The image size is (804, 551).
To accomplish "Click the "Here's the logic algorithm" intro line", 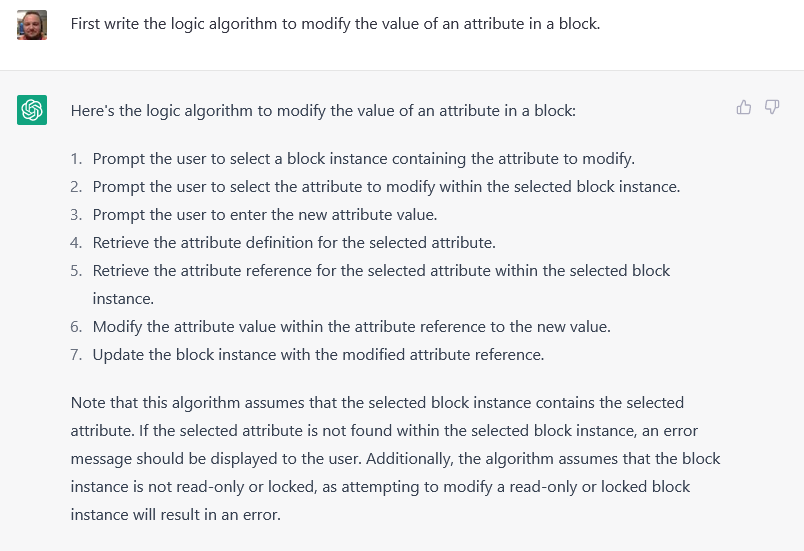I will [323, 111].
